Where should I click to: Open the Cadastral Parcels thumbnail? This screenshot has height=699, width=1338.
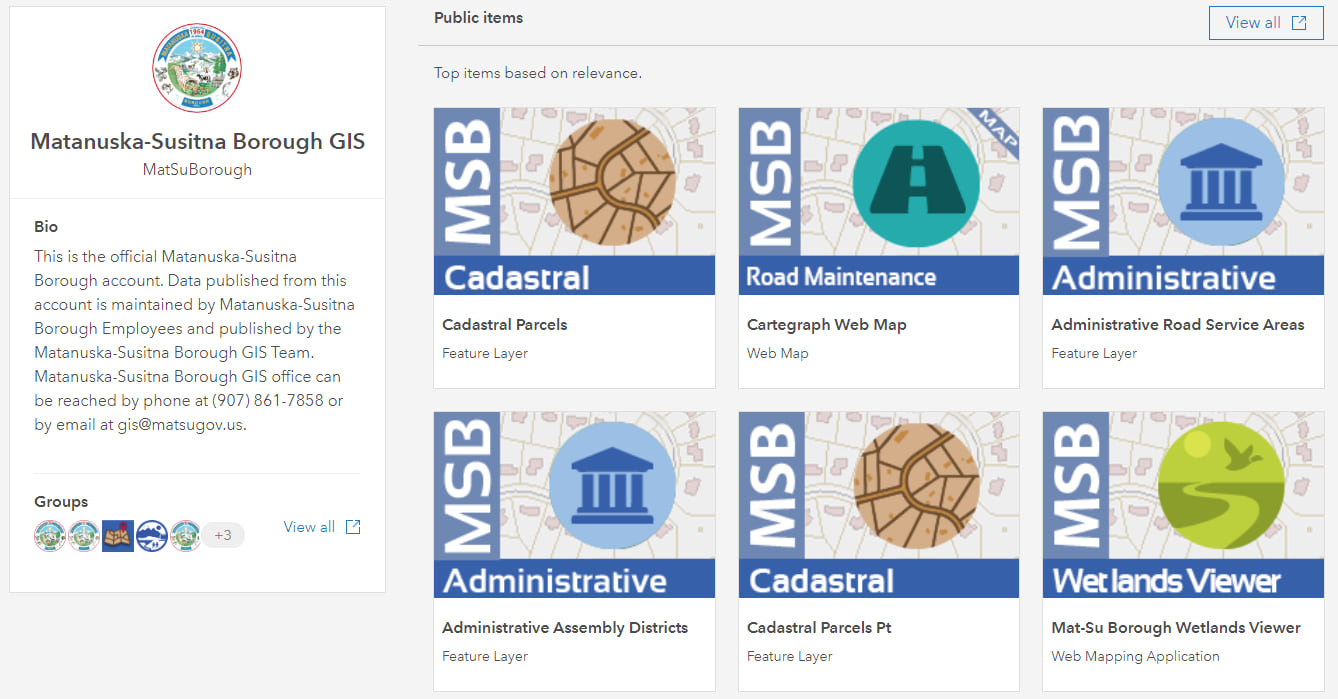pyautogui.click(x=574, y=201)
